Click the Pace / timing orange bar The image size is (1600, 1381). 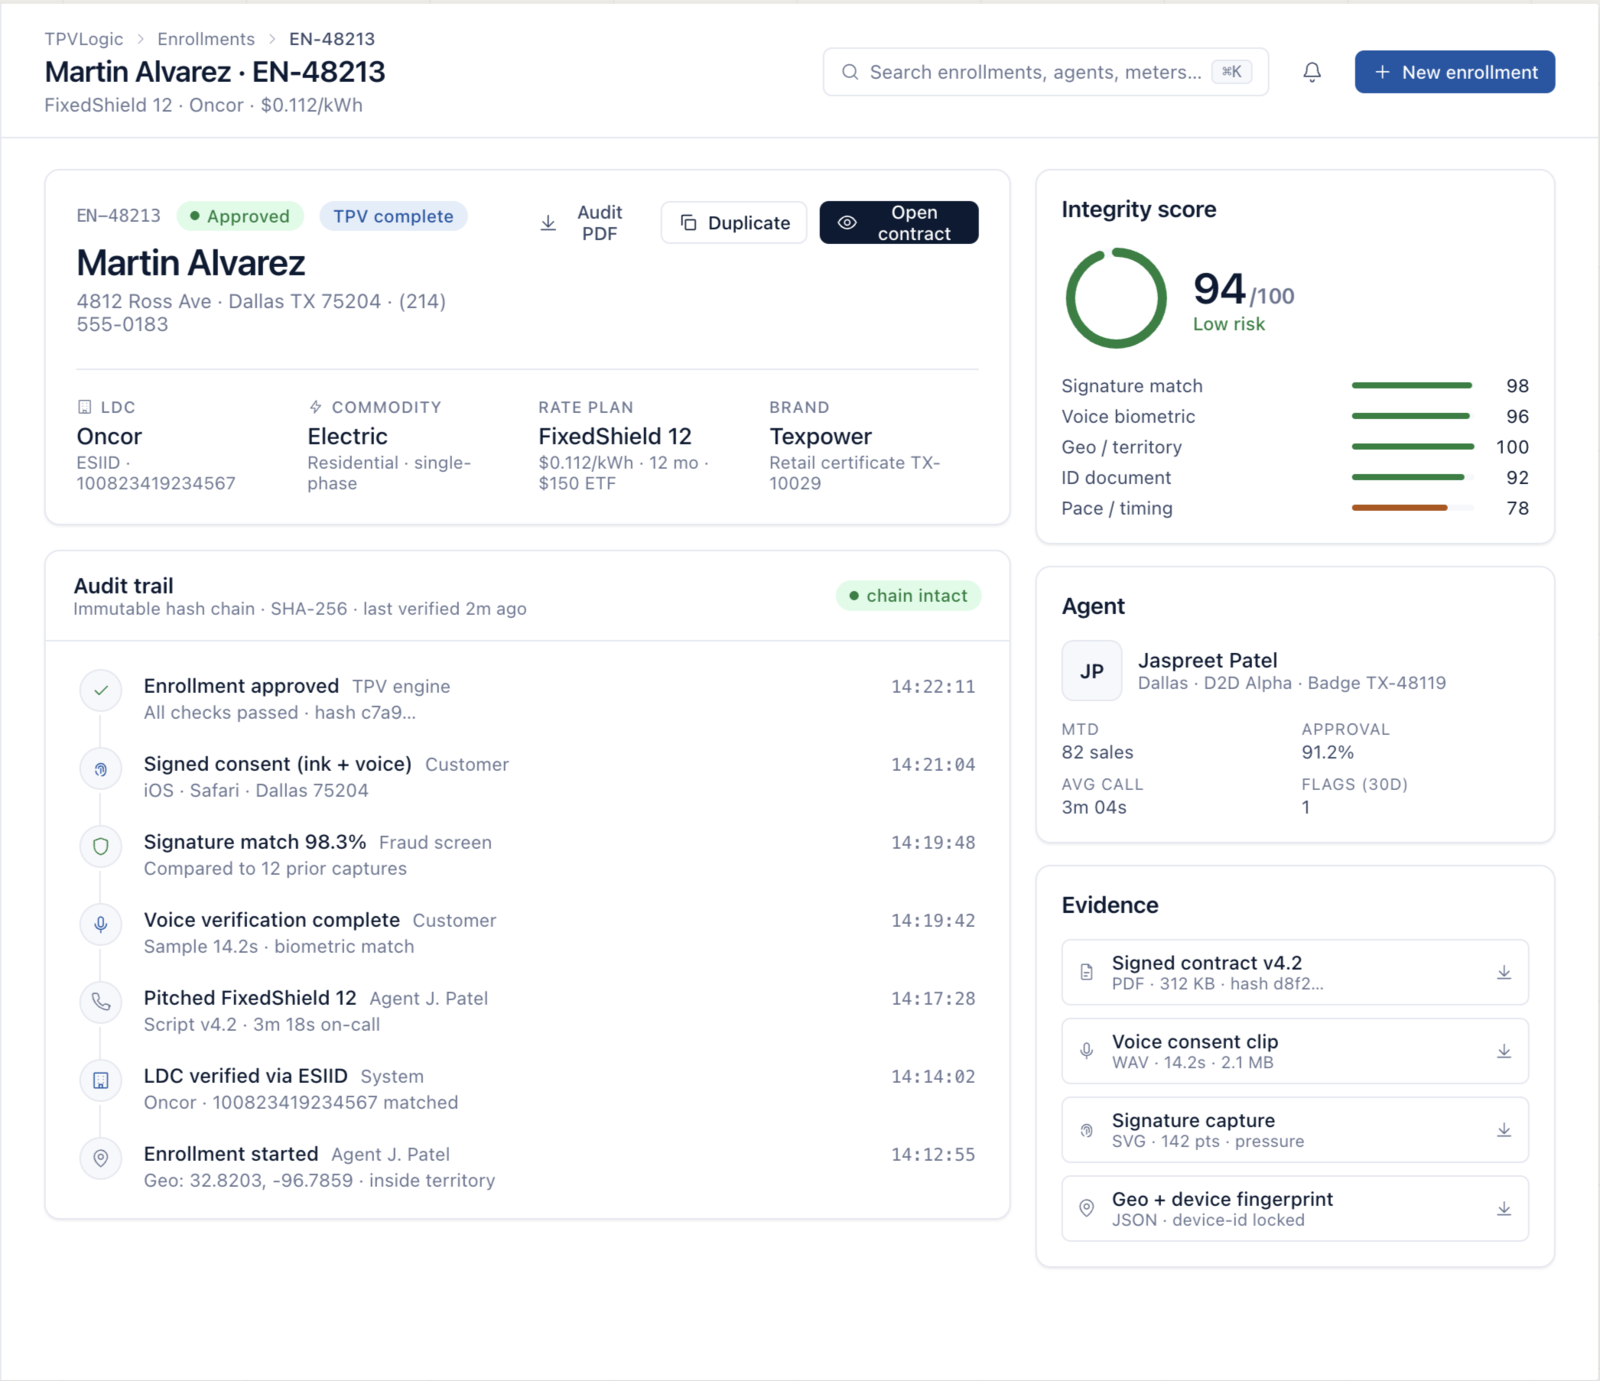point(1400,508)
